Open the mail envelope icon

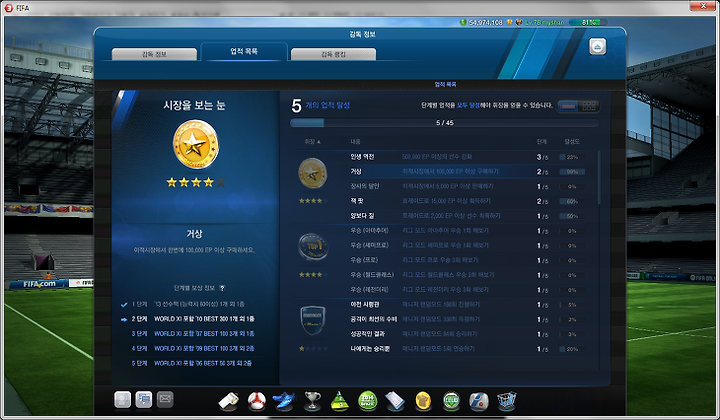point(165,399)
